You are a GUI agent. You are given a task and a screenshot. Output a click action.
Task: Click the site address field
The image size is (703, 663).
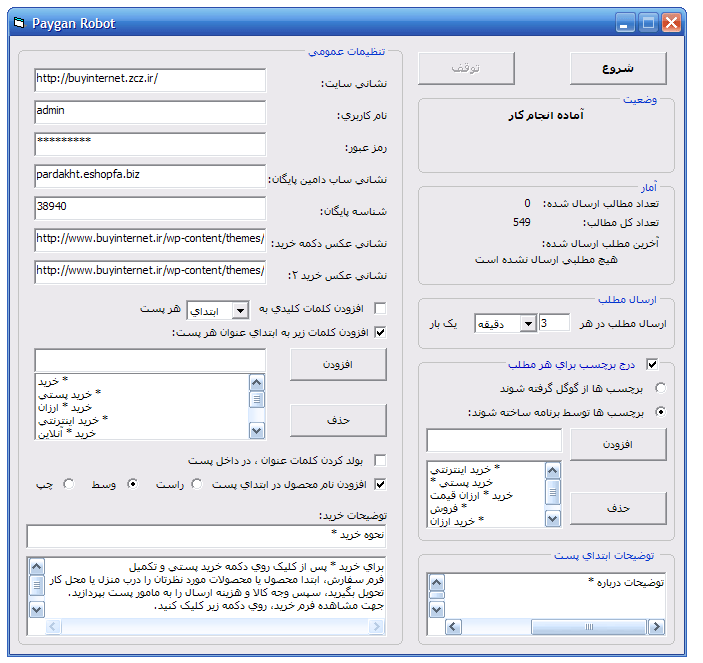pos(150,80)
